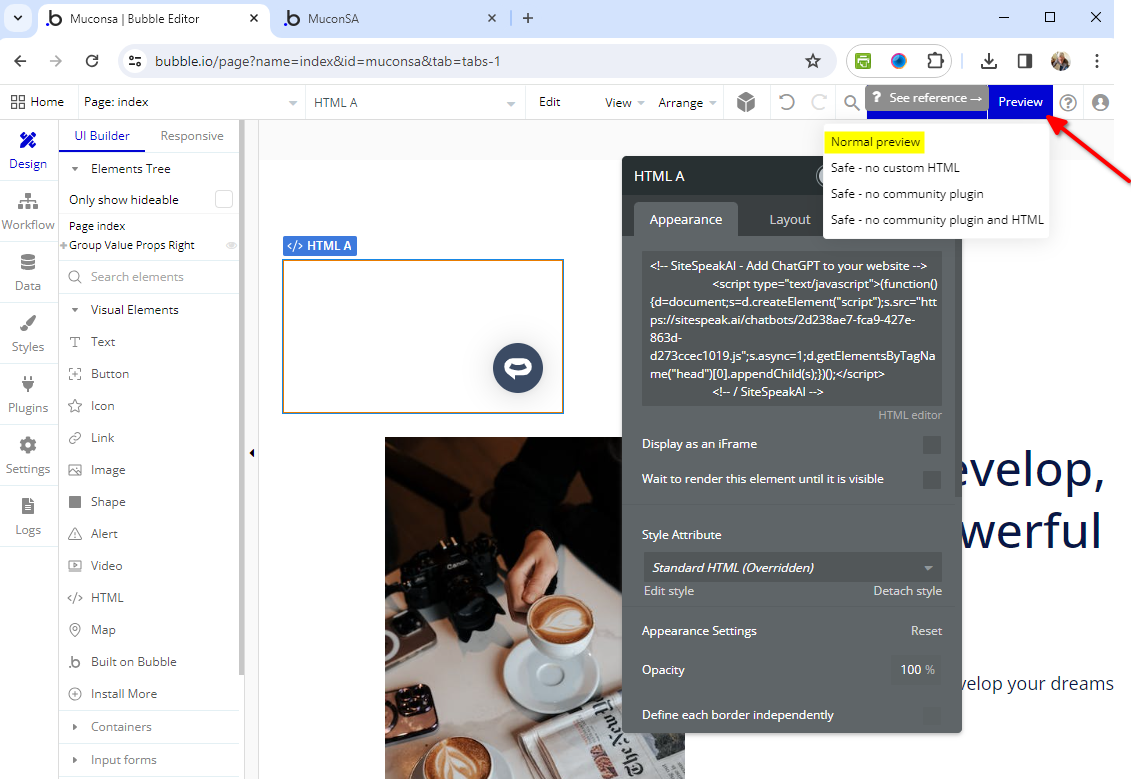Open the Style Attribute dropdown

(x=792, y=568)
